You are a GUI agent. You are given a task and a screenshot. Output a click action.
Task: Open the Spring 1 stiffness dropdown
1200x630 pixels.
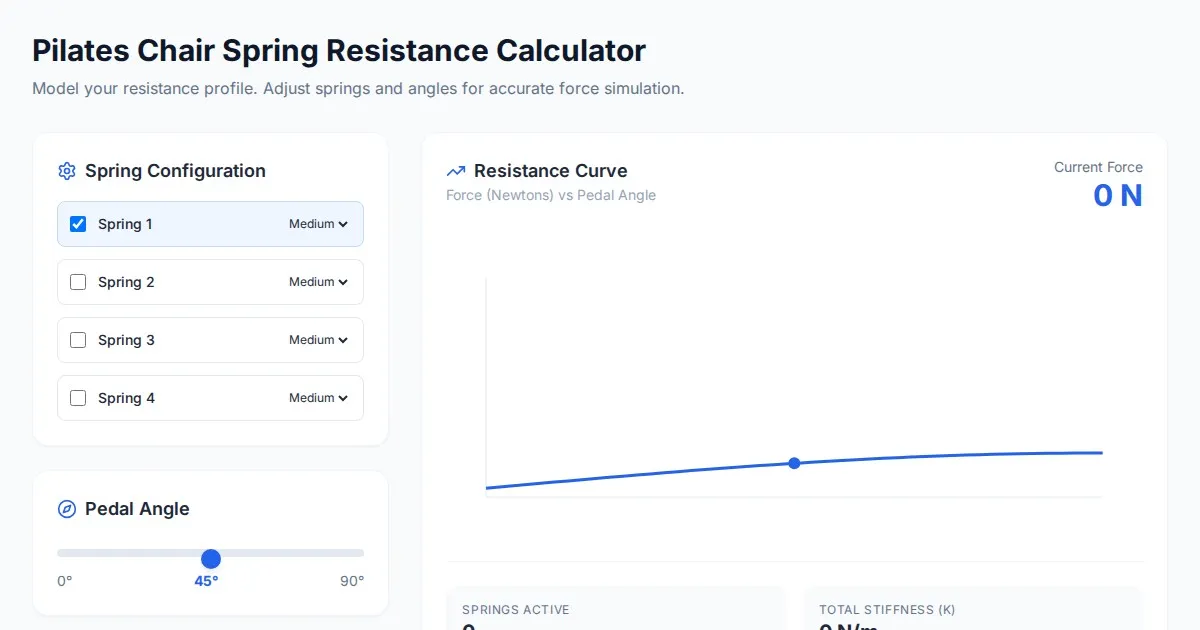[x=318, y=224]
